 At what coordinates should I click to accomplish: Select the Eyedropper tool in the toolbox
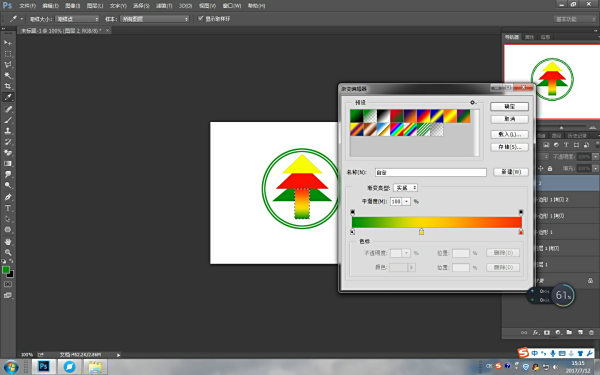[x=8, y=97]
